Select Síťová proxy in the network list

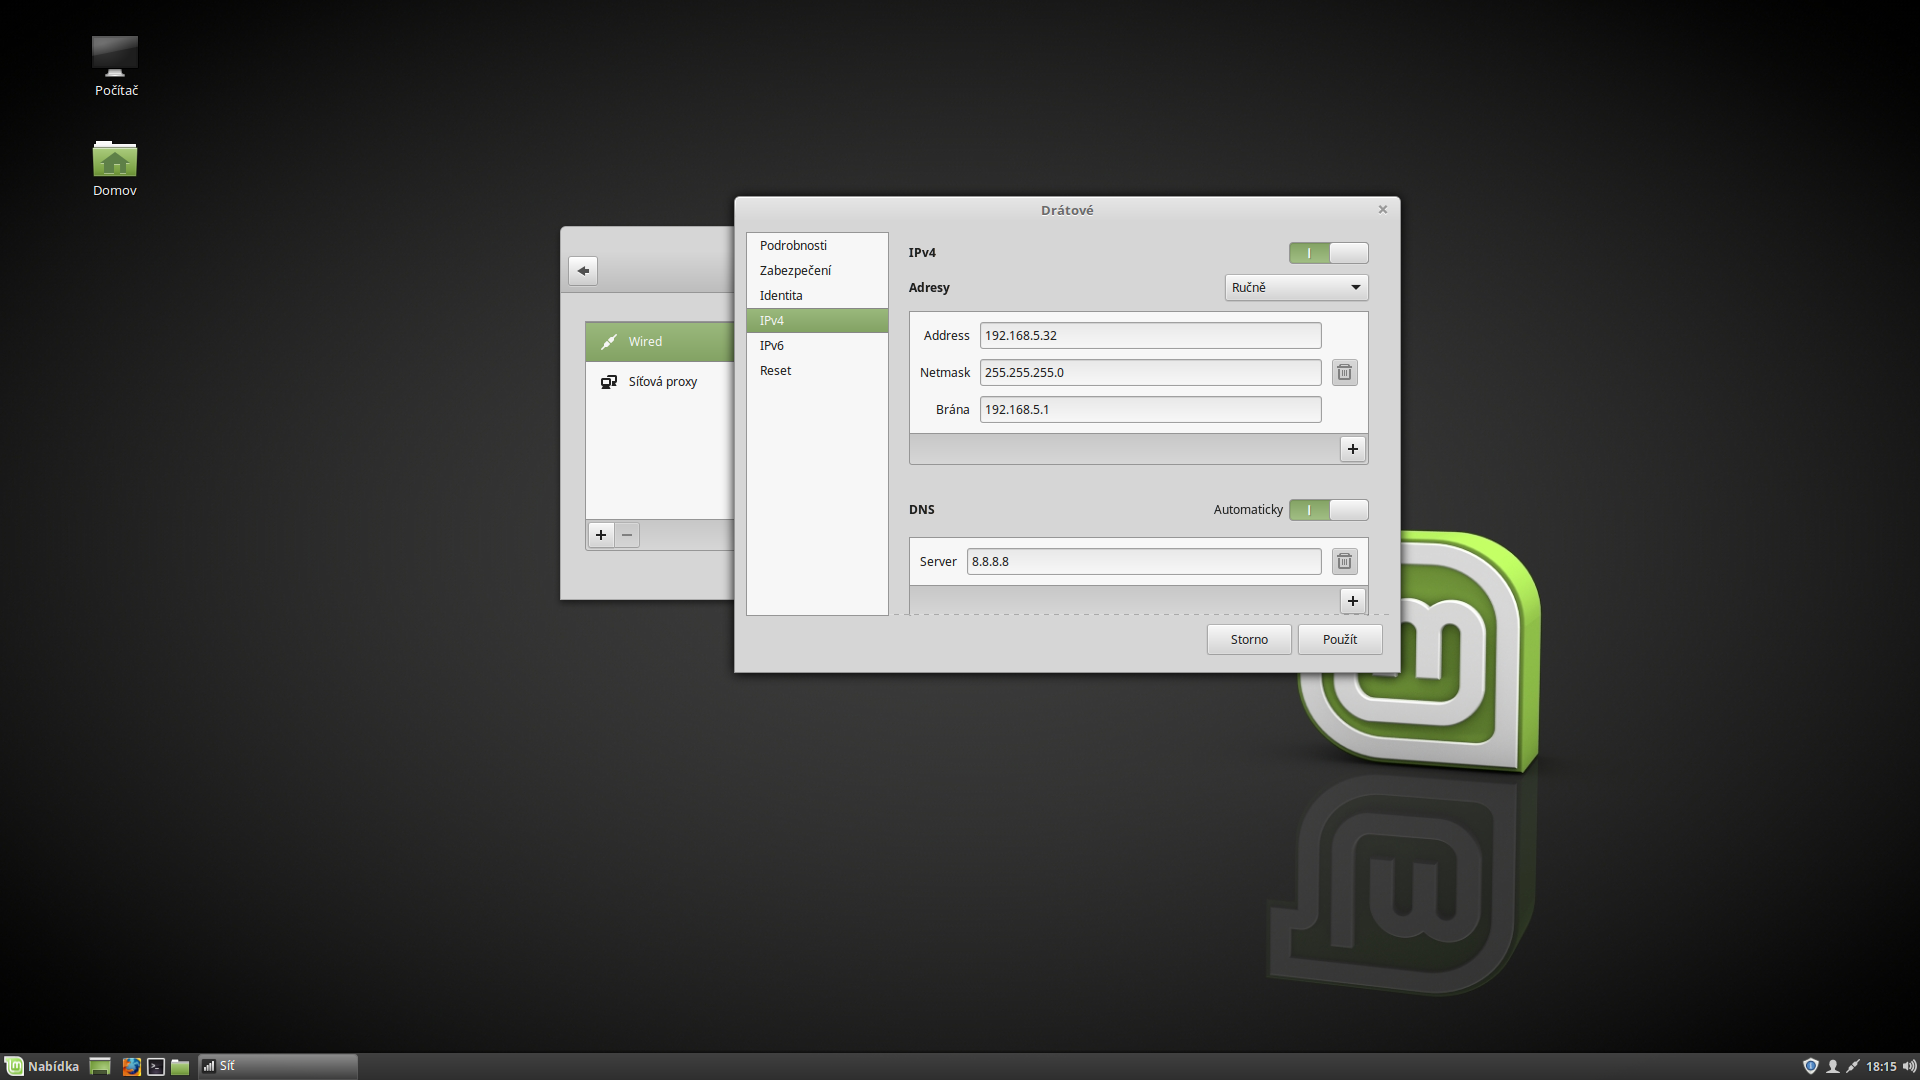[x=662, y=382]
